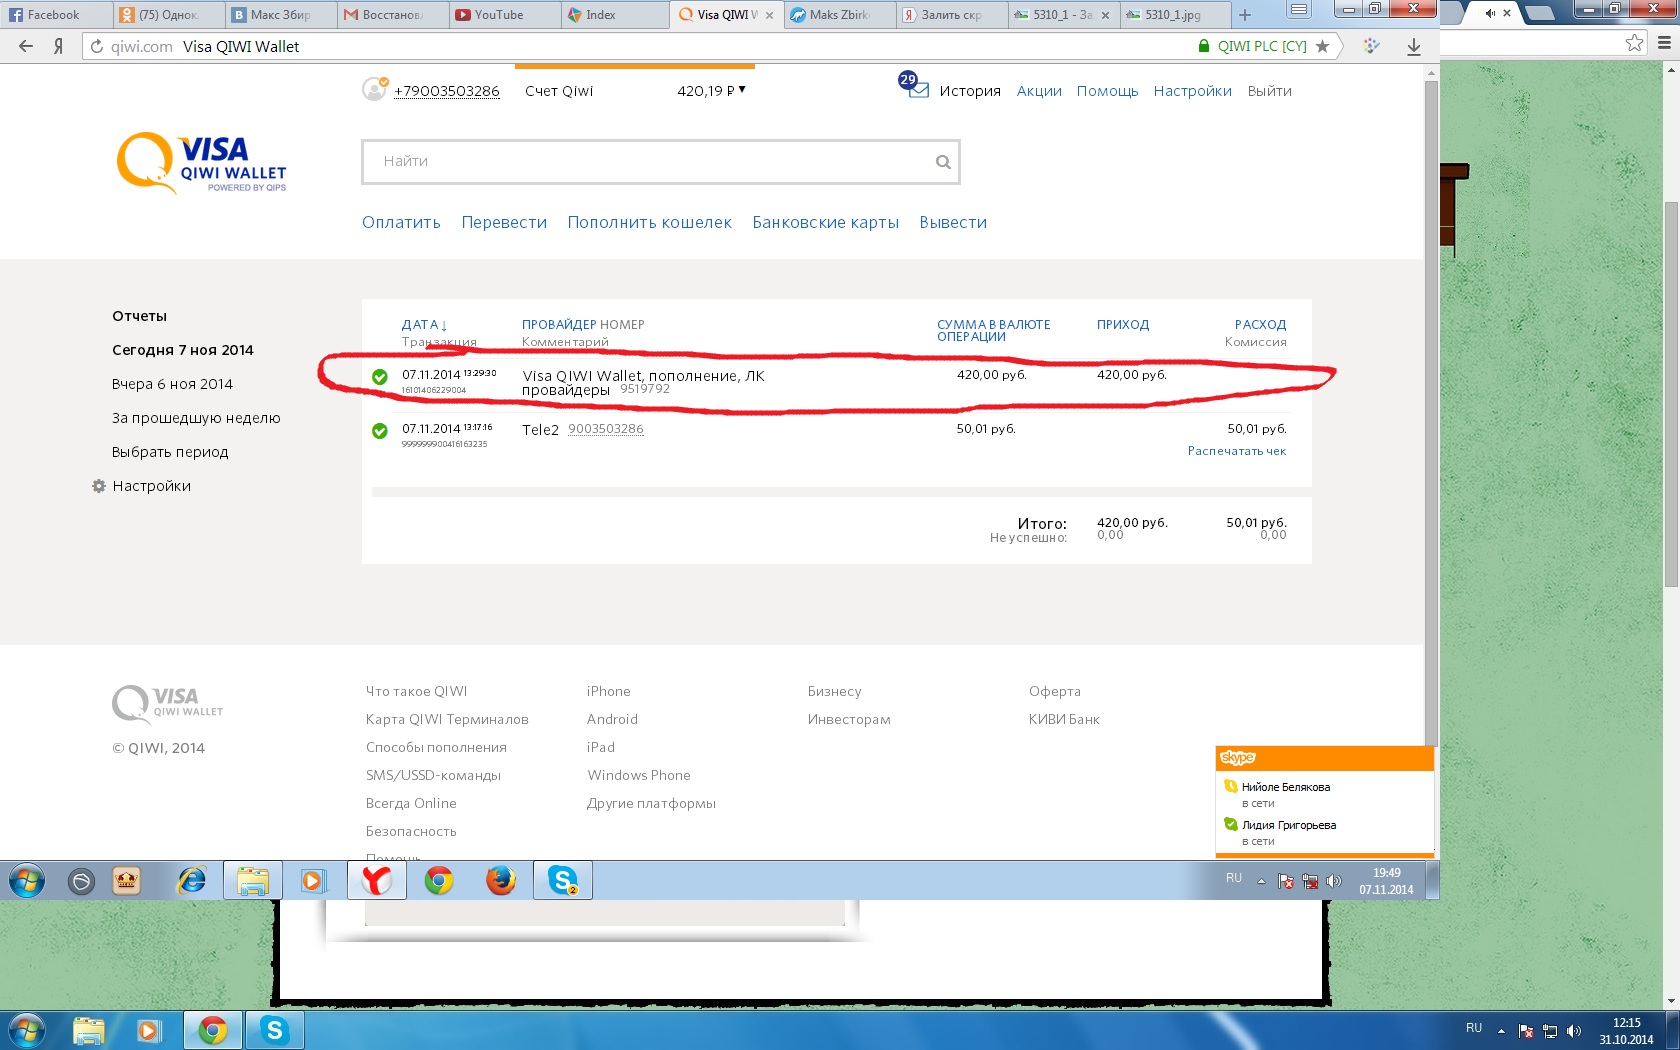Open Акции in the top navigation

click(x=1039, y=91)
